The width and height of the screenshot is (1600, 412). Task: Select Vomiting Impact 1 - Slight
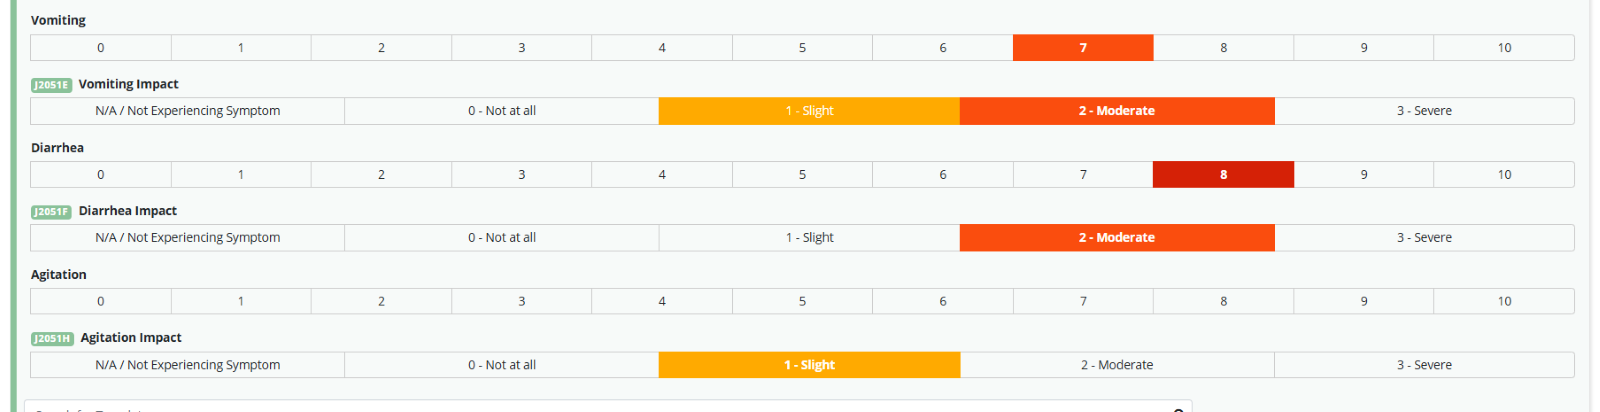pyautogui.click(x=809, y=111)
